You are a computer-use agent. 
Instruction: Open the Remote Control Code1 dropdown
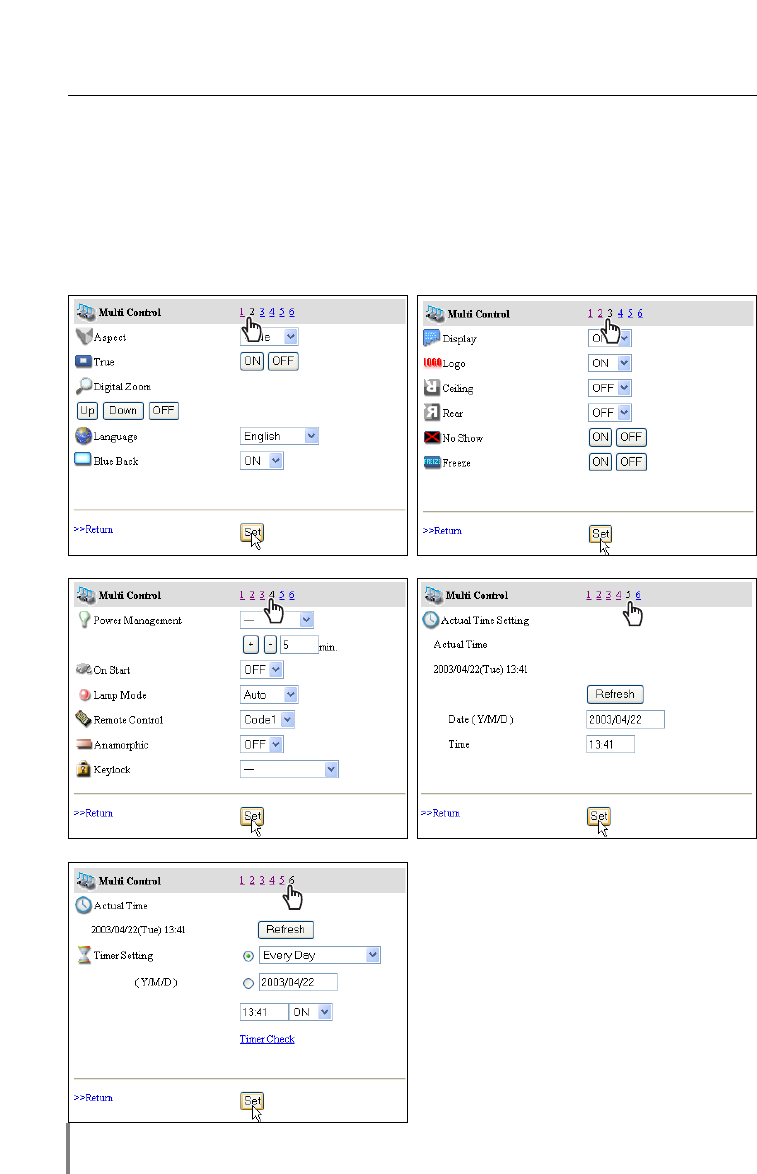(268, 719)
